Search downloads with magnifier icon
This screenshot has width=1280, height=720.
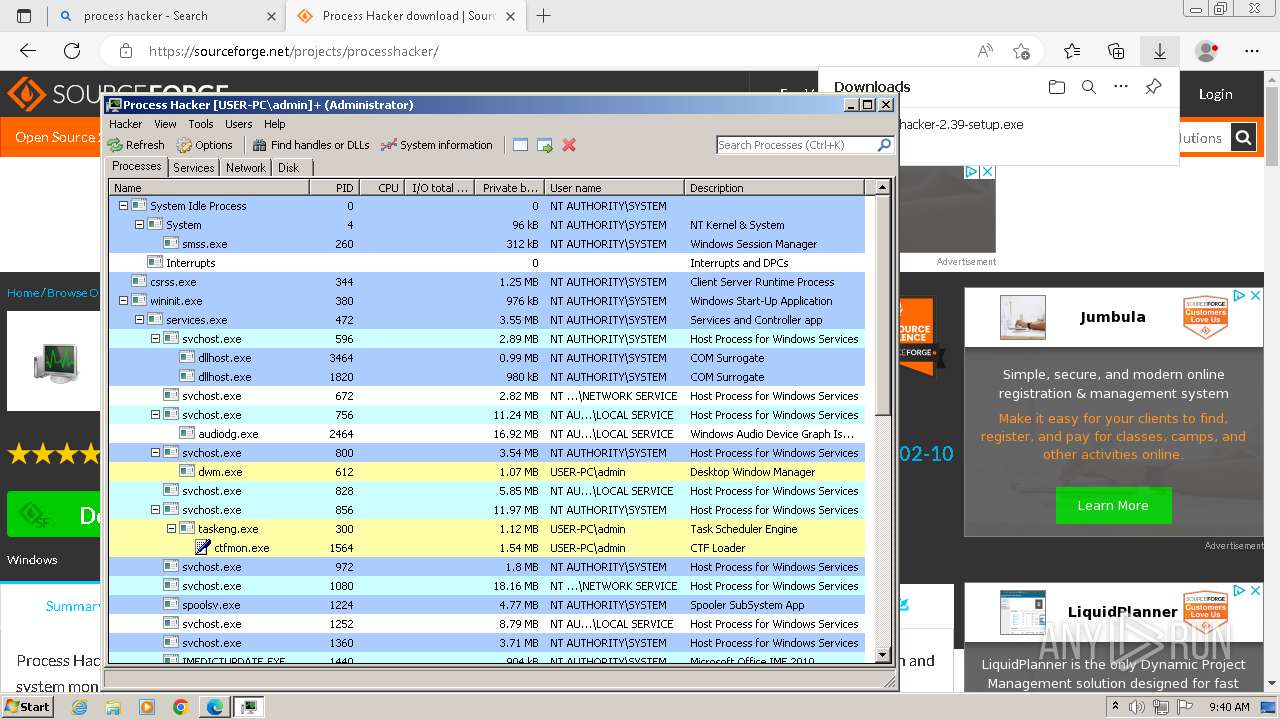pos(1089,87)
